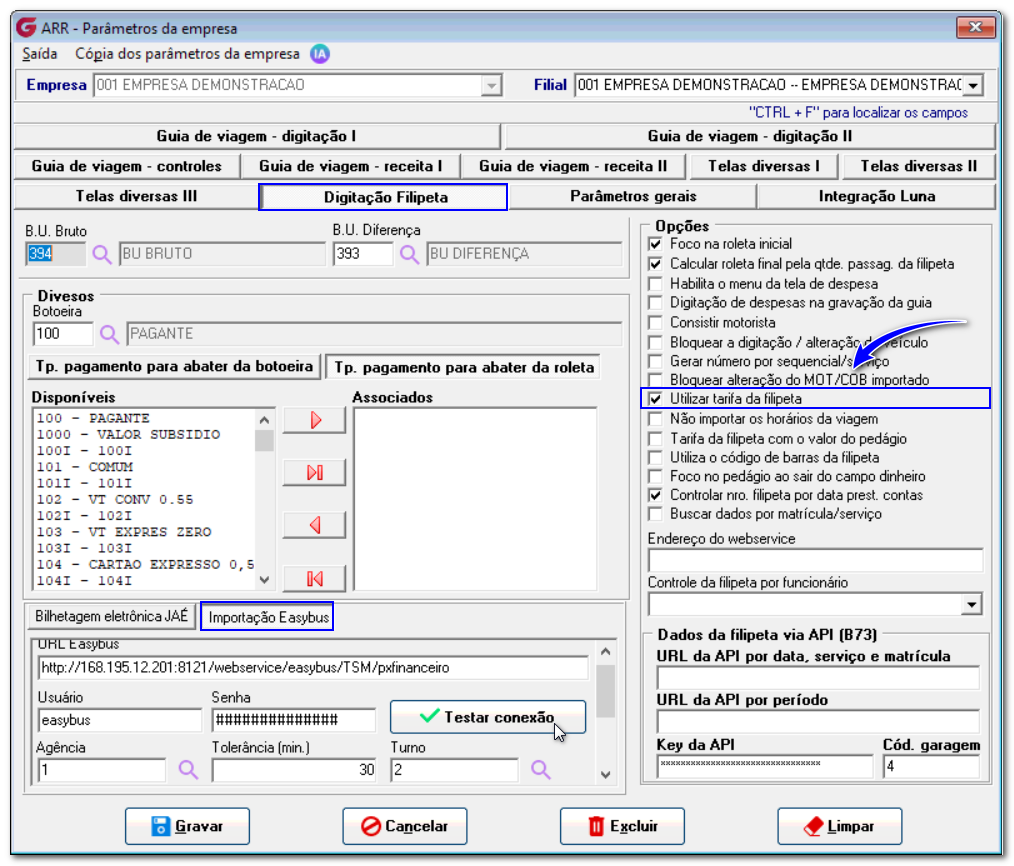This screenshot has width=1014, height=866.
Task: Check Utiliza o código de barras da filipeta
Action: [656, 458]
